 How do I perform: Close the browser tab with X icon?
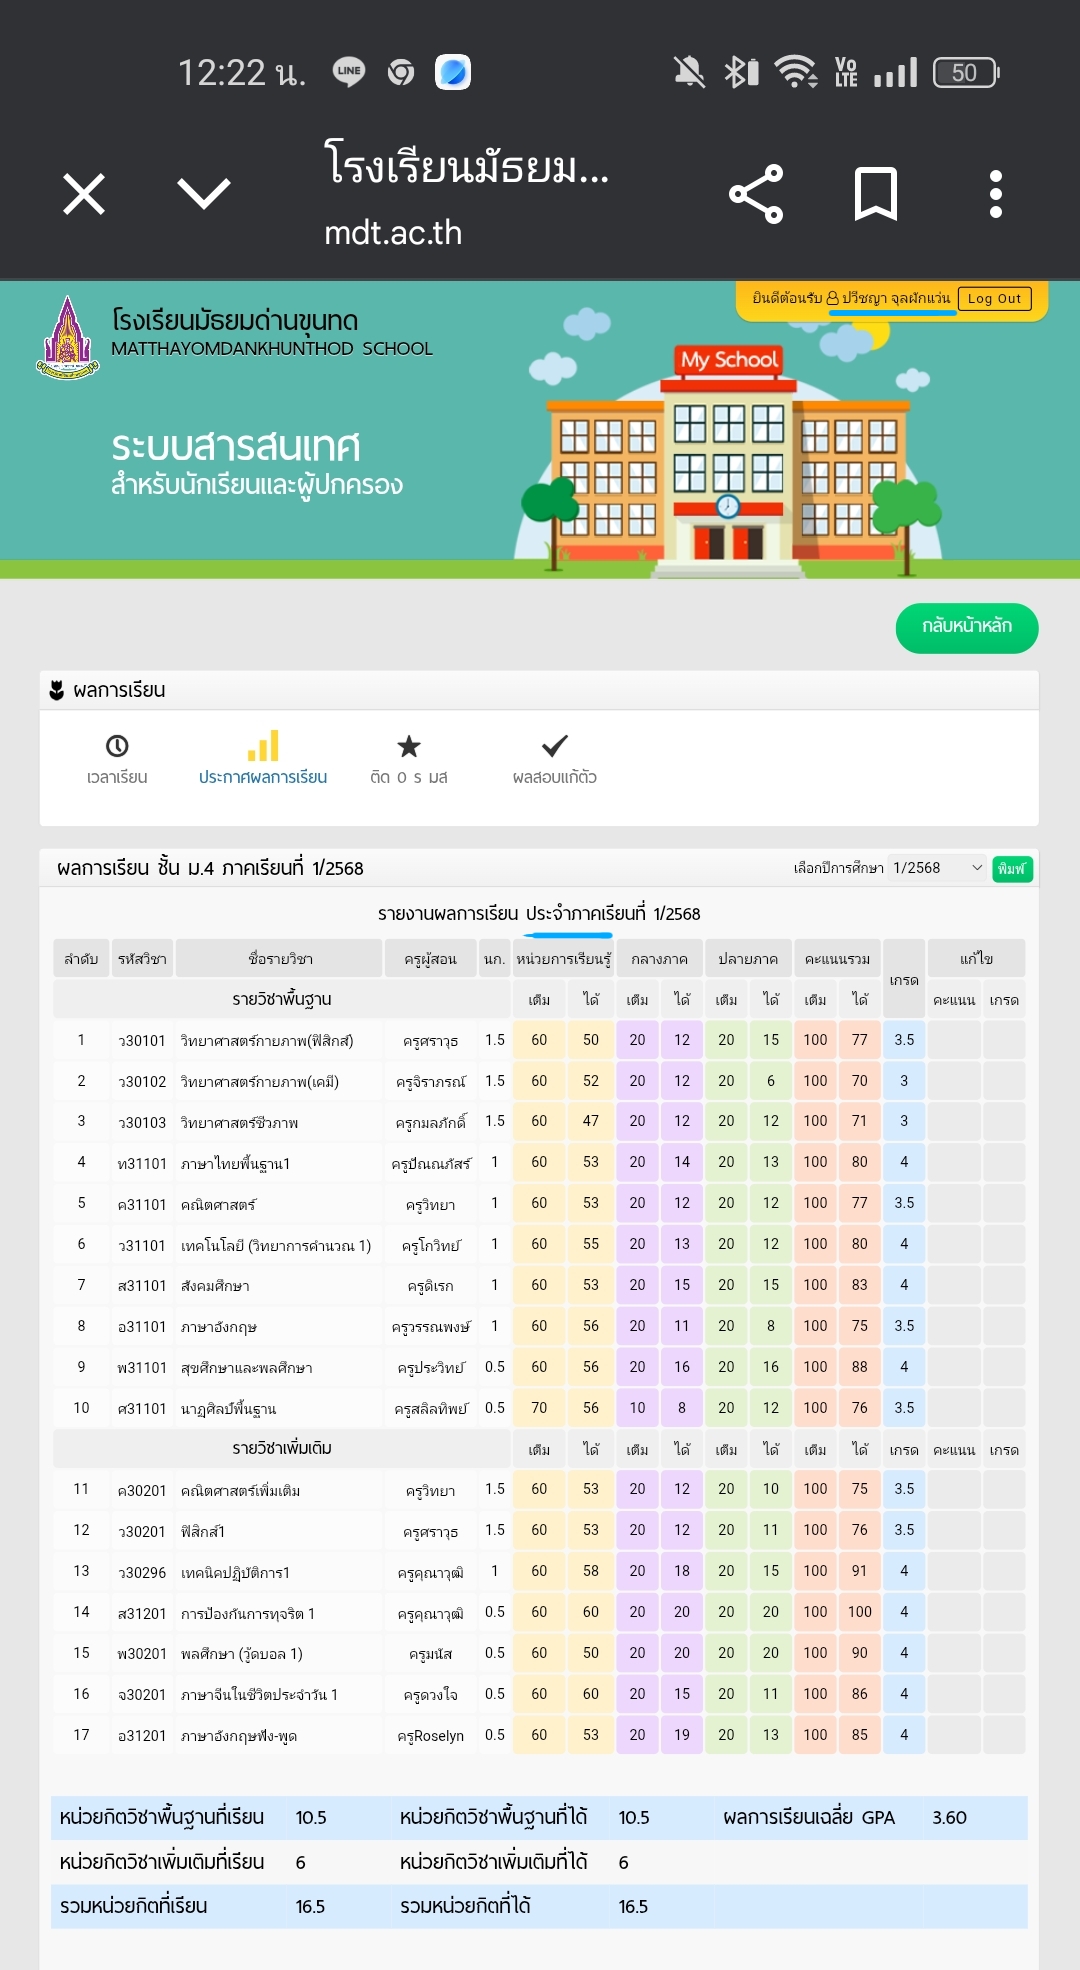84,194
